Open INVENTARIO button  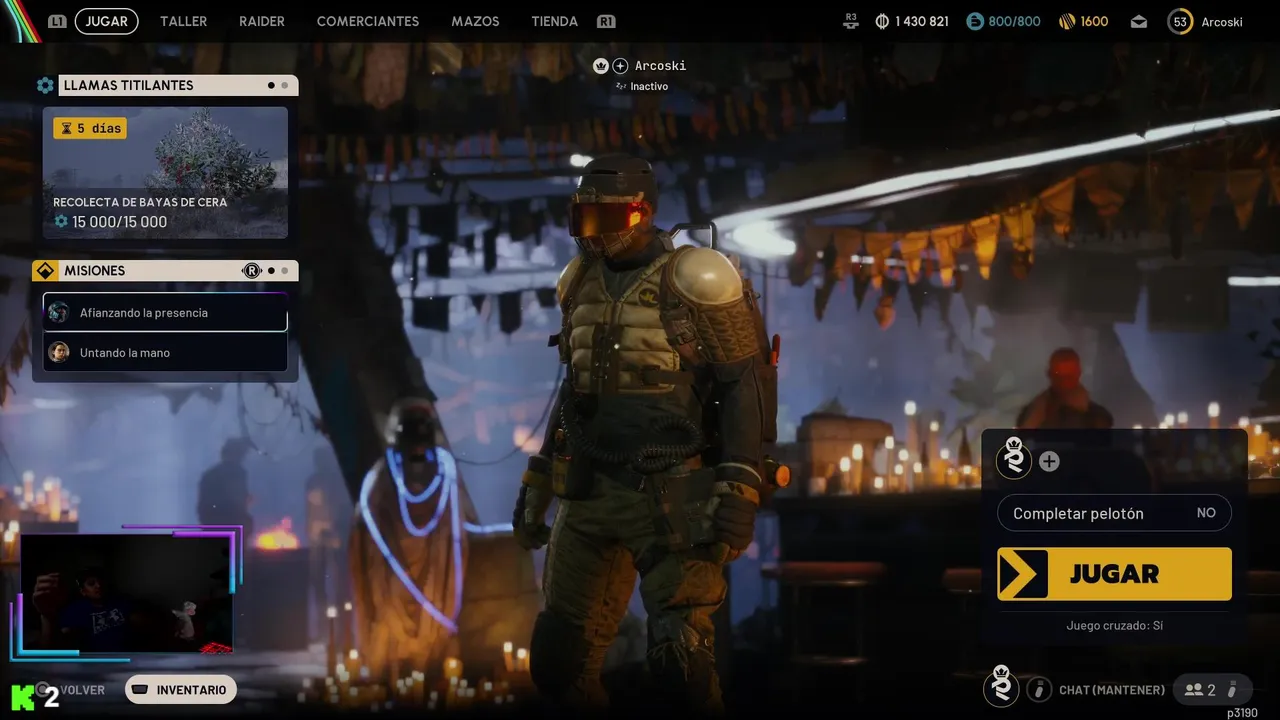click(x=180, y=690)
